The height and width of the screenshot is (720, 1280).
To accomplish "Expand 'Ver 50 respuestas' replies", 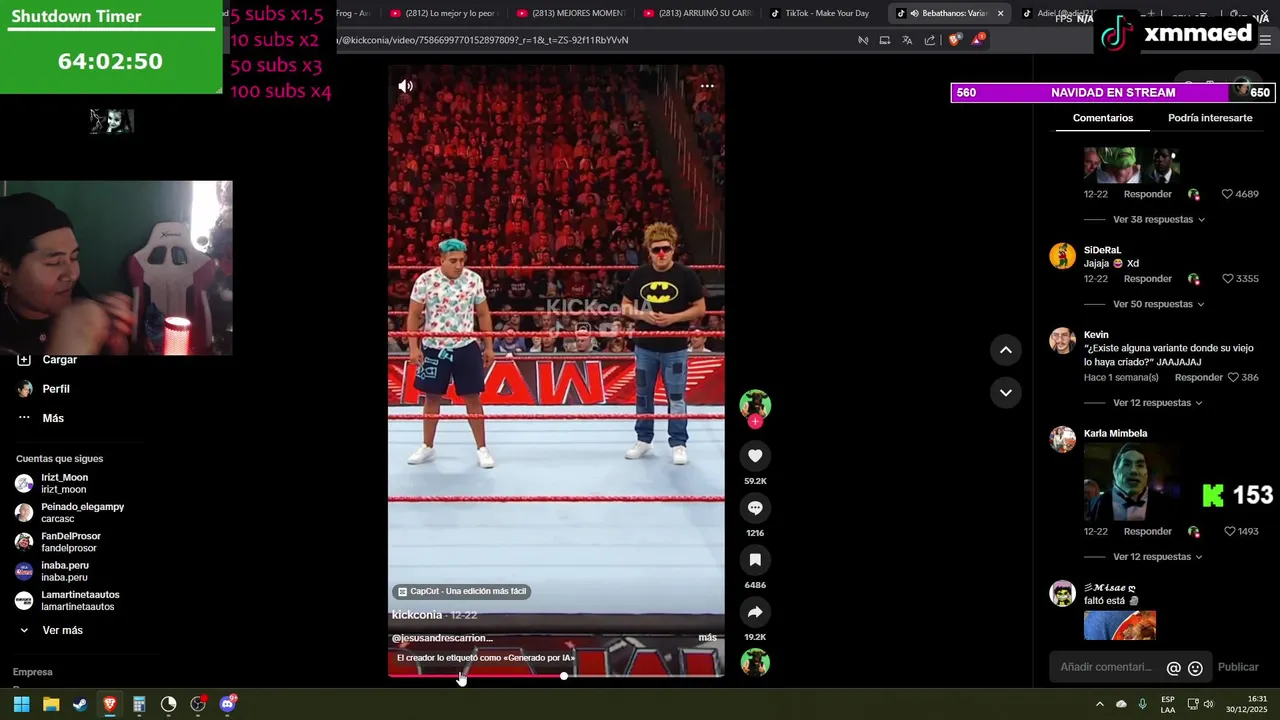I will [x=1158, y=304].
